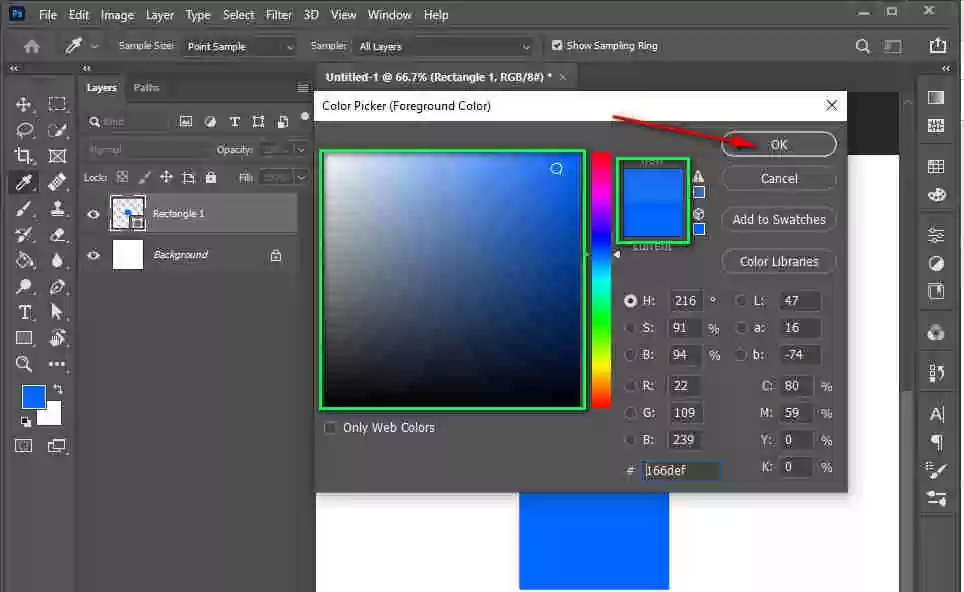Select the Pen tool
The image size is (964, 592).
click(57, 286)
